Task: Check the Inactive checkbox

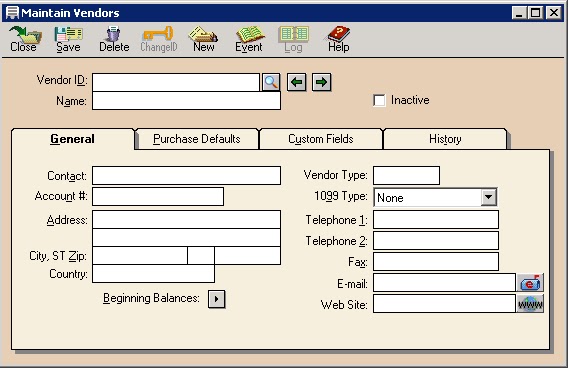Action: 379,100
